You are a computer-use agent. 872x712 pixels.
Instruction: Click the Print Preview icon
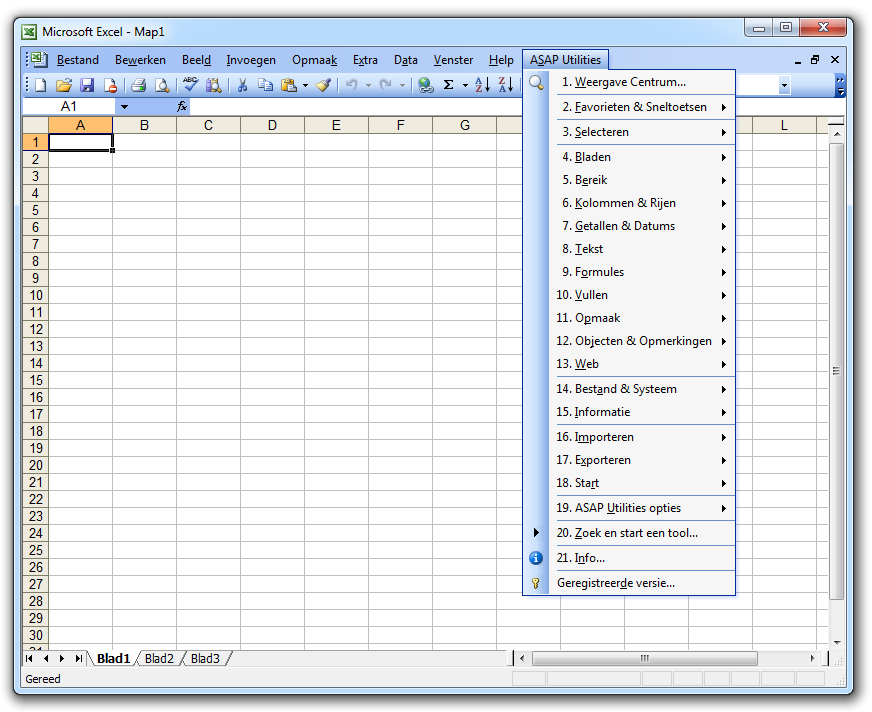(x=162, y=85)
